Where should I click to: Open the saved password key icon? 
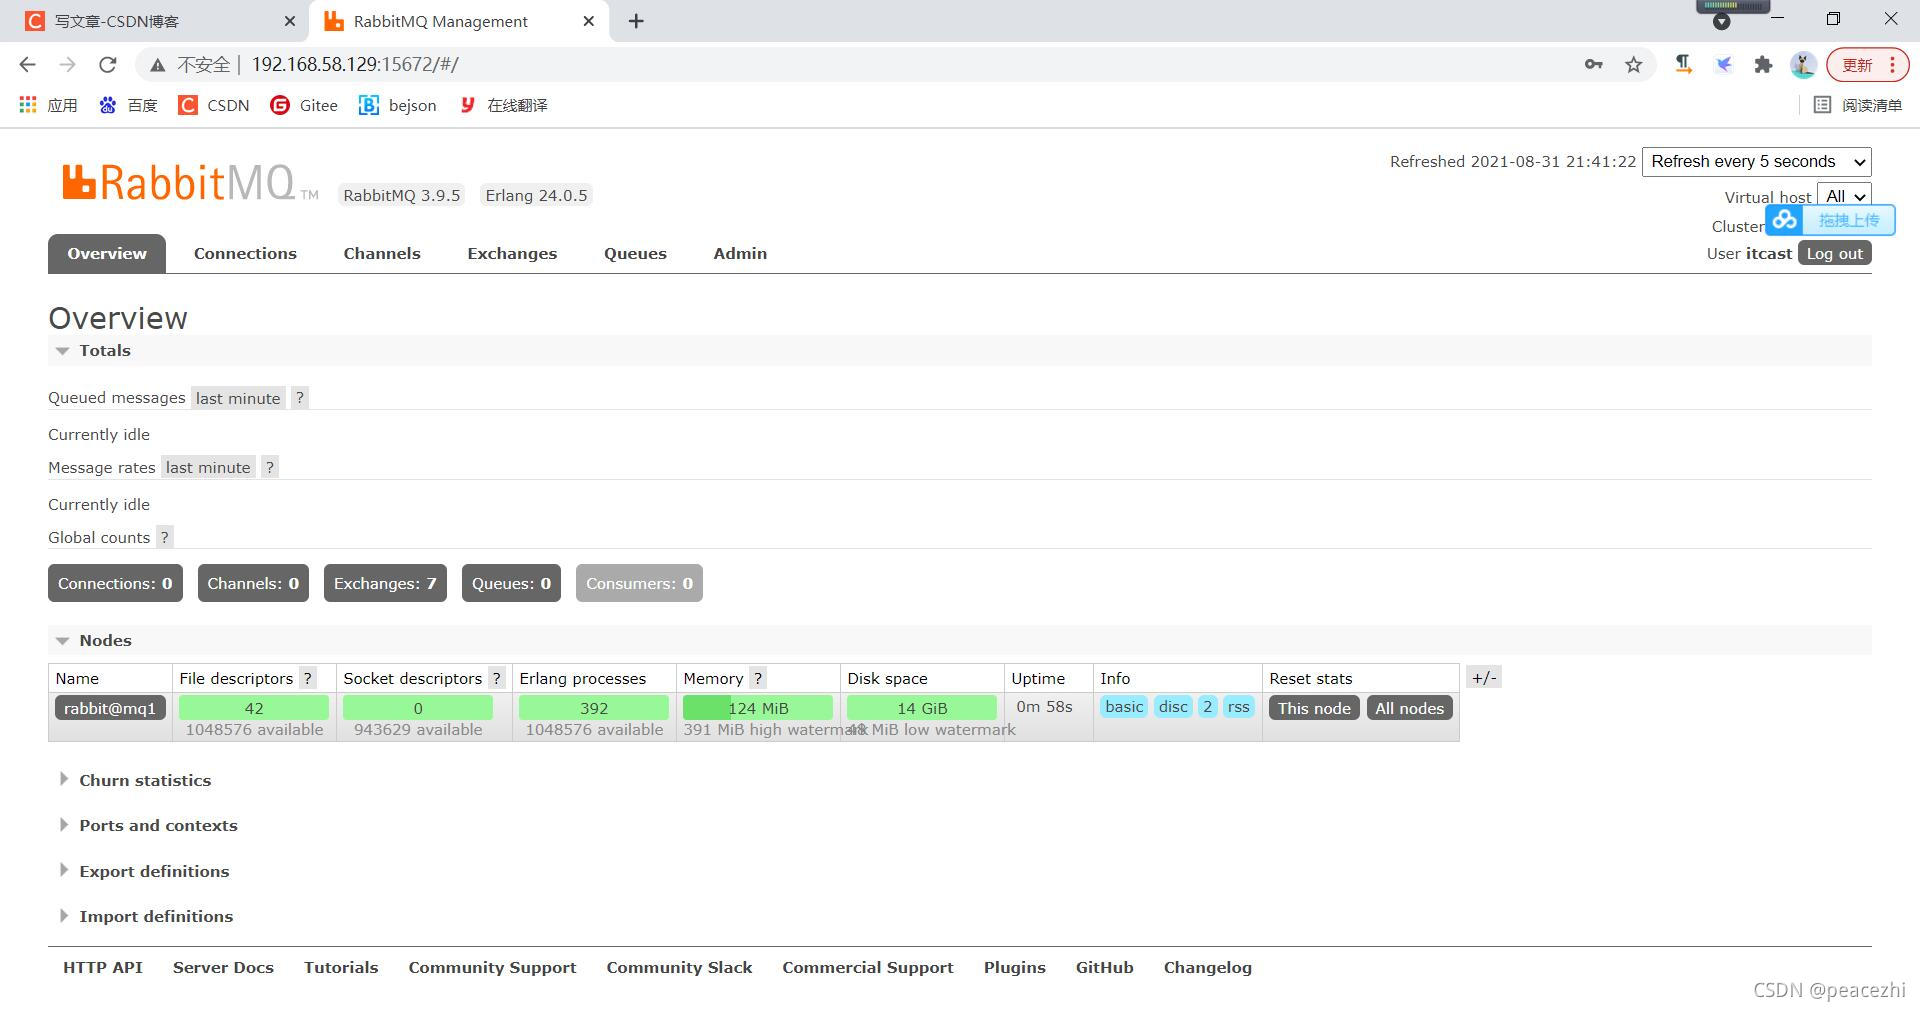point(1593,64)
